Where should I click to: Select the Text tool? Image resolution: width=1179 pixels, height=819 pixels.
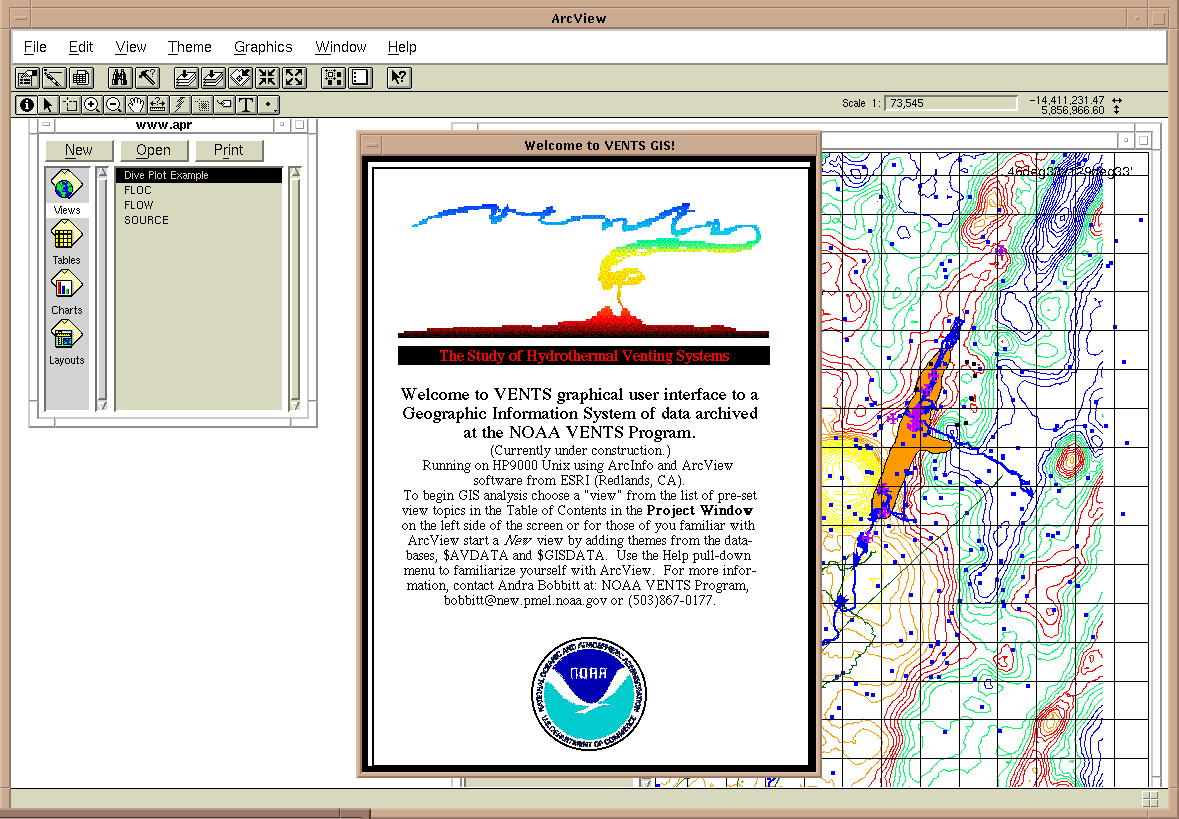click(x=246, y=105)
